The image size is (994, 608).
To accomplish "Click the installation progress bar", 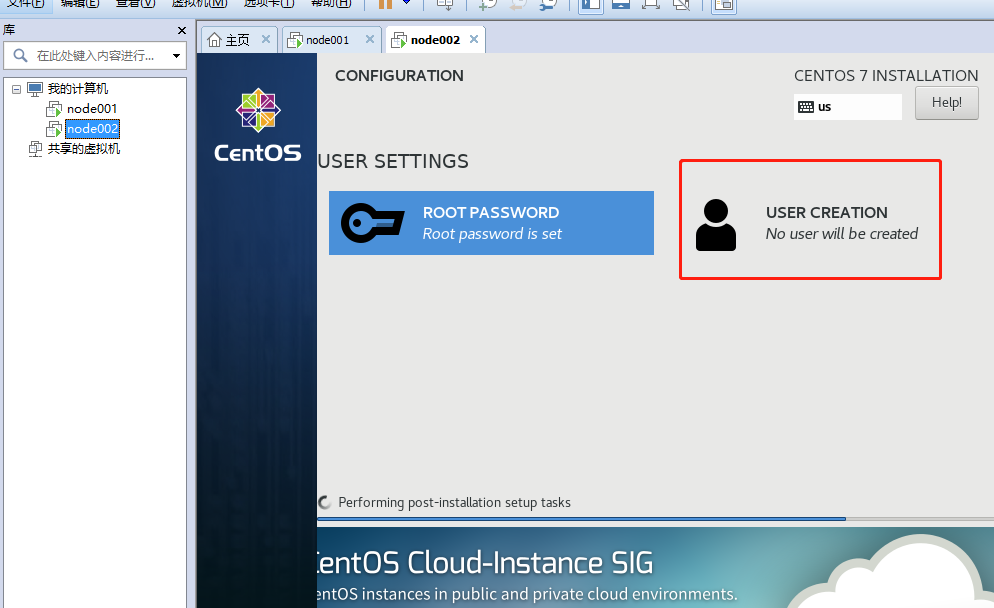I will click(580, 519).
